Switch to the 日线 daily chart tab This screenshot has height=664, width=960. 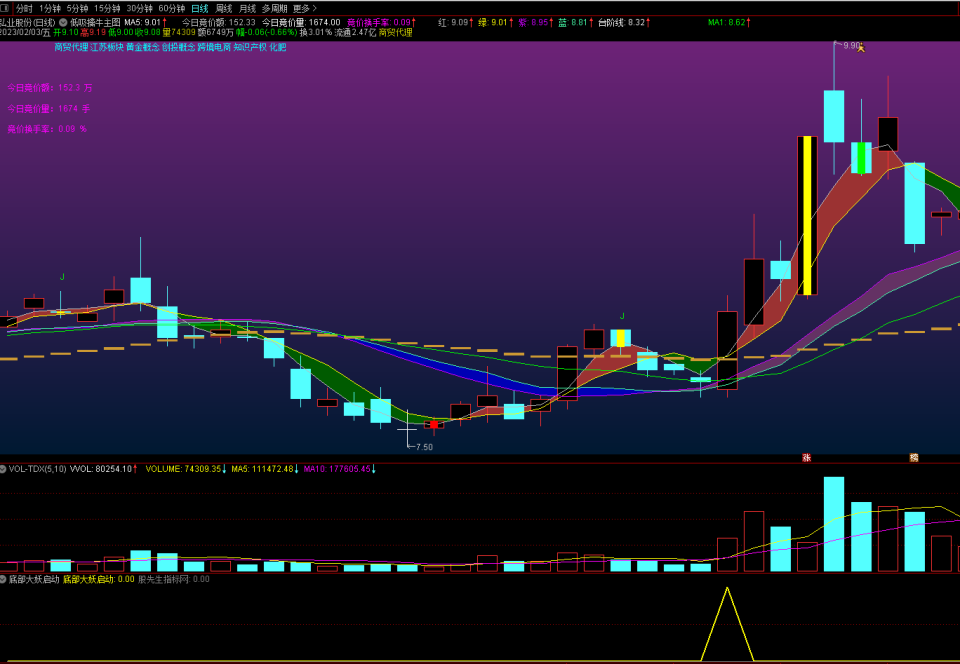200,9
